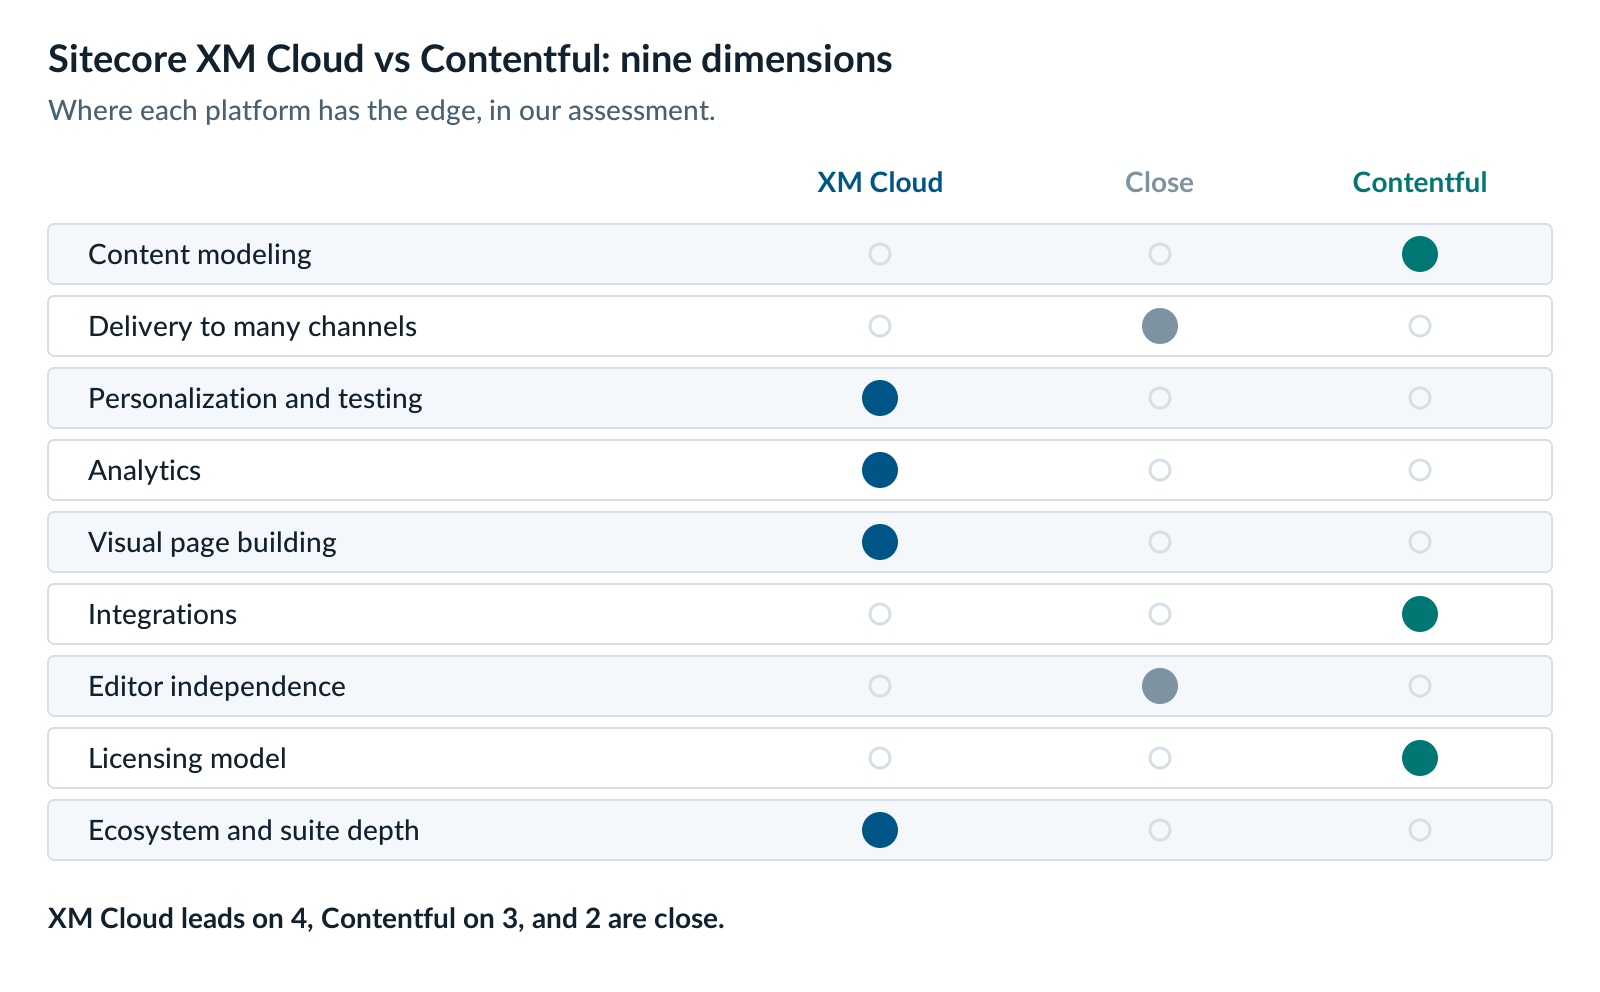
Task: Click the Visual page building label
Action: point(212,542)
